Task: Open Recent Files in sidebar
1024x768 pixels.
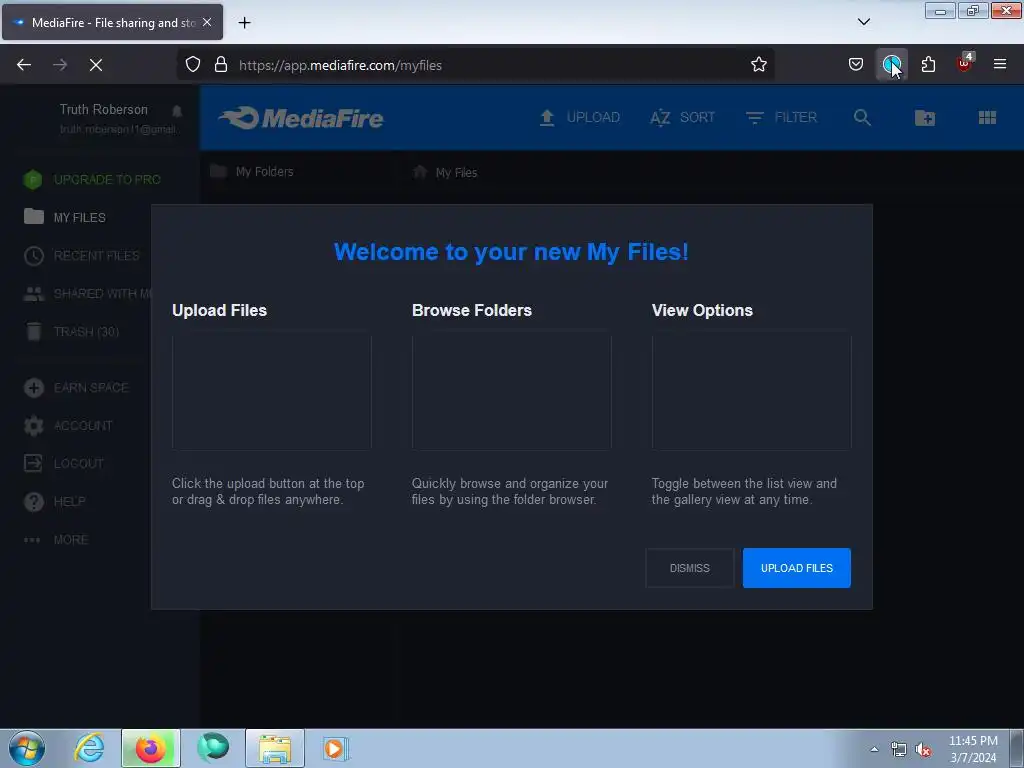Action: click(x=82, y=255)
